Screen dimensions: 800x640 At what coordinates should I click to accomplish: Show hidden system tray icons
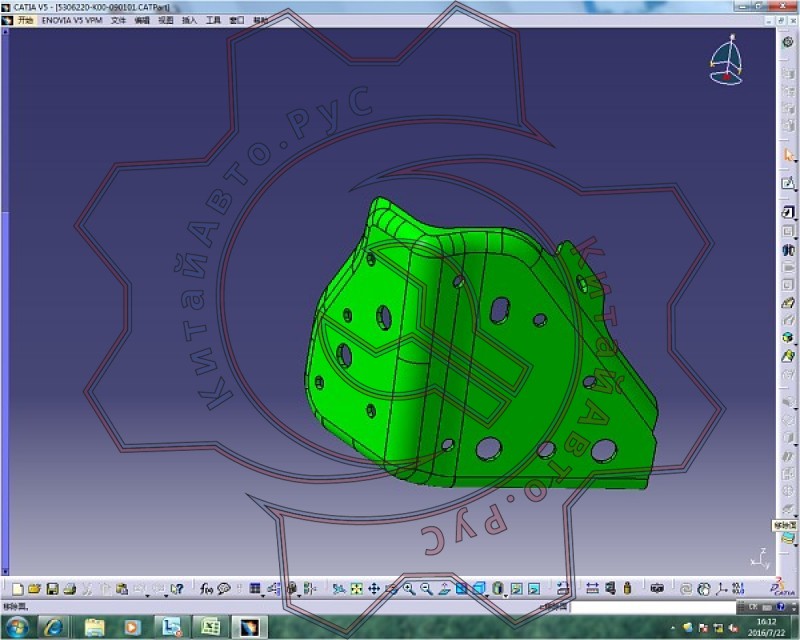click(673, 628)
